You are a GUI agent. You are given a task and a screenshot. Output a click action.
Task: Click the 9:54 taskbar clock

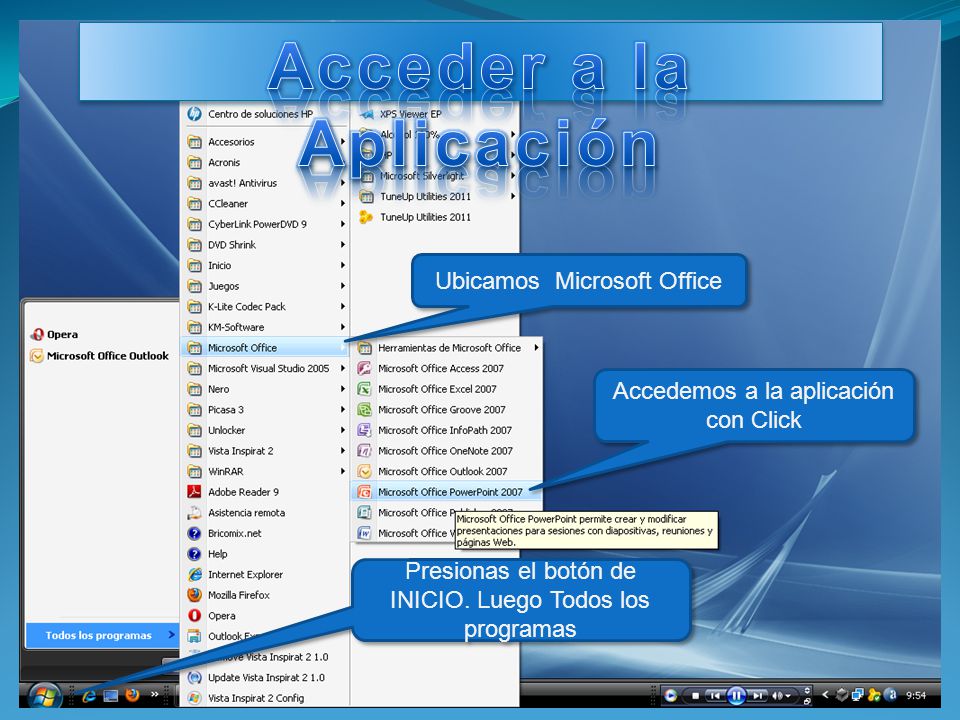click(916, 696)
